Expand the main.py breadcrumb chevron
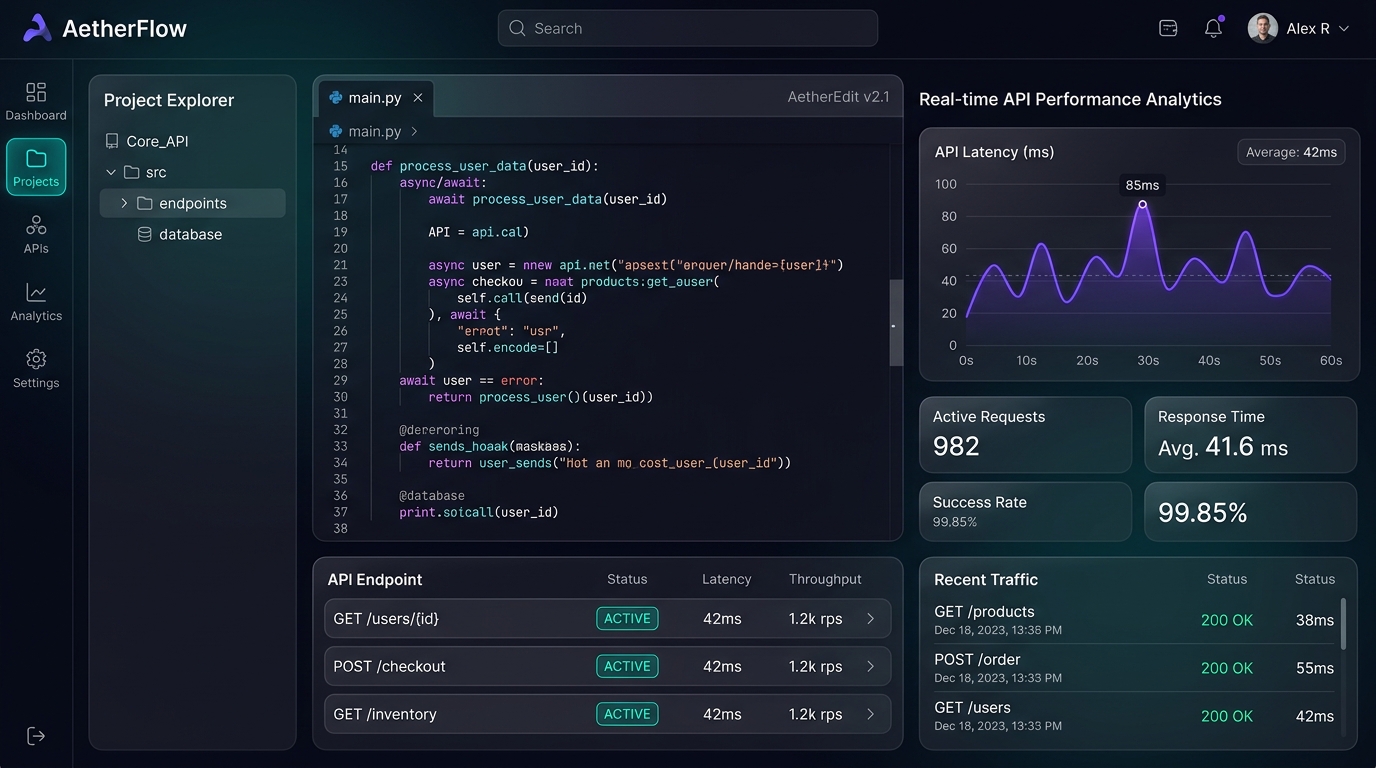Screen dimensions: 1376x768 click(414, 131)
